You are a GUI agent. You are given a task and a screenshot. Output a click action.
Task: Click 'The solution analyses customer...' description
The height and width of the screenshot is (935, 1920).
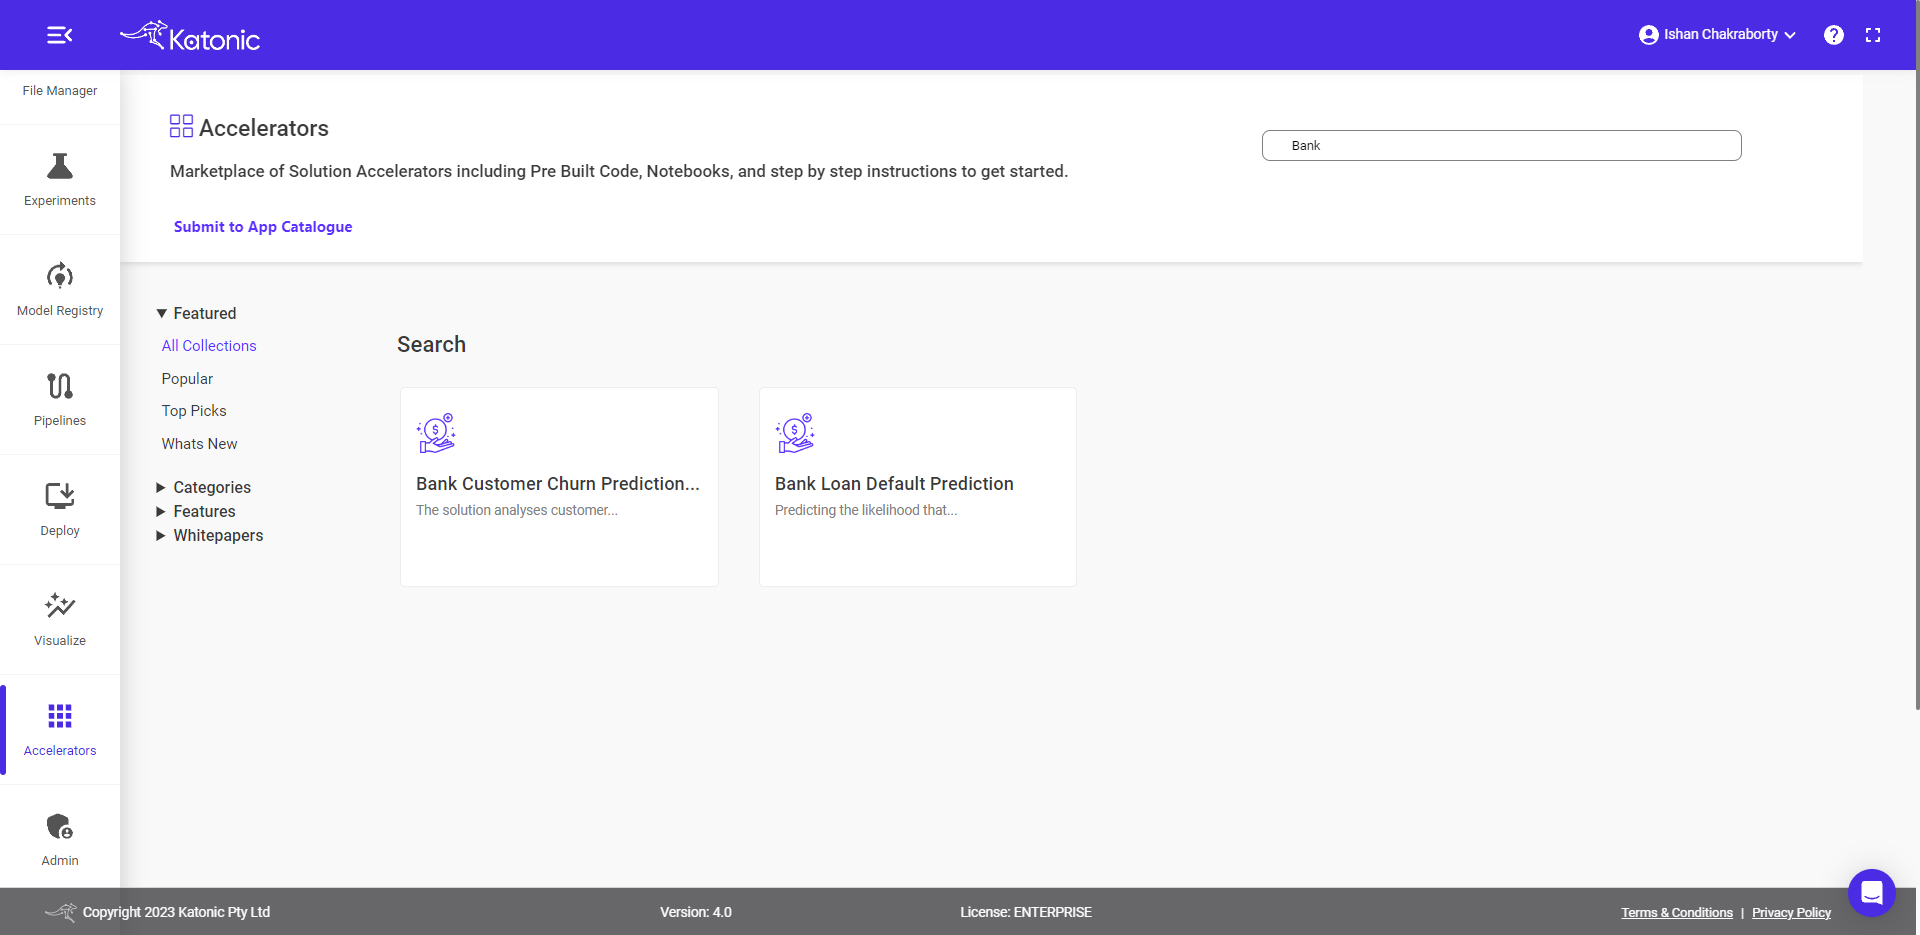click(x=517, y=510)
